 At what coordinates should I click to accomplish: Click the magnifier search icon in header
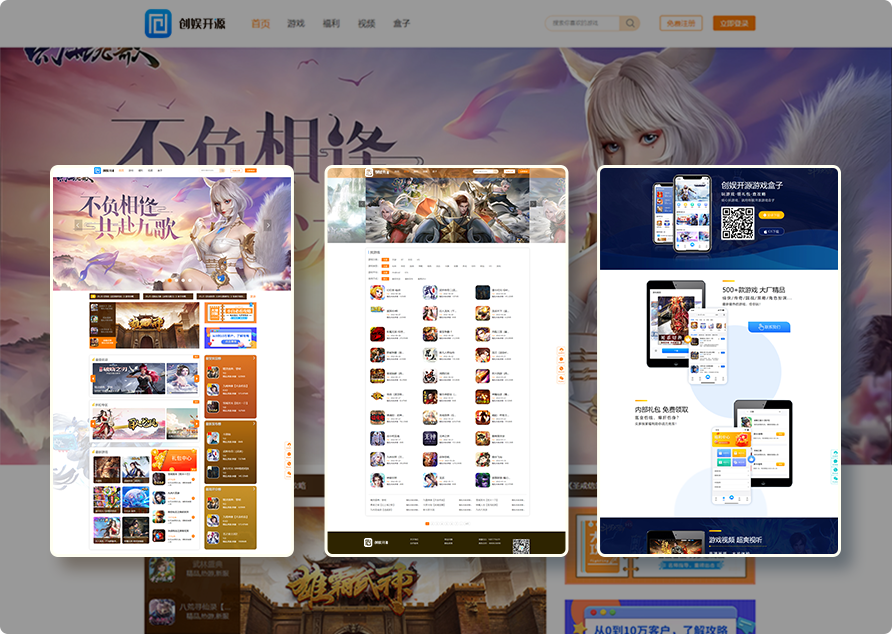630,23
